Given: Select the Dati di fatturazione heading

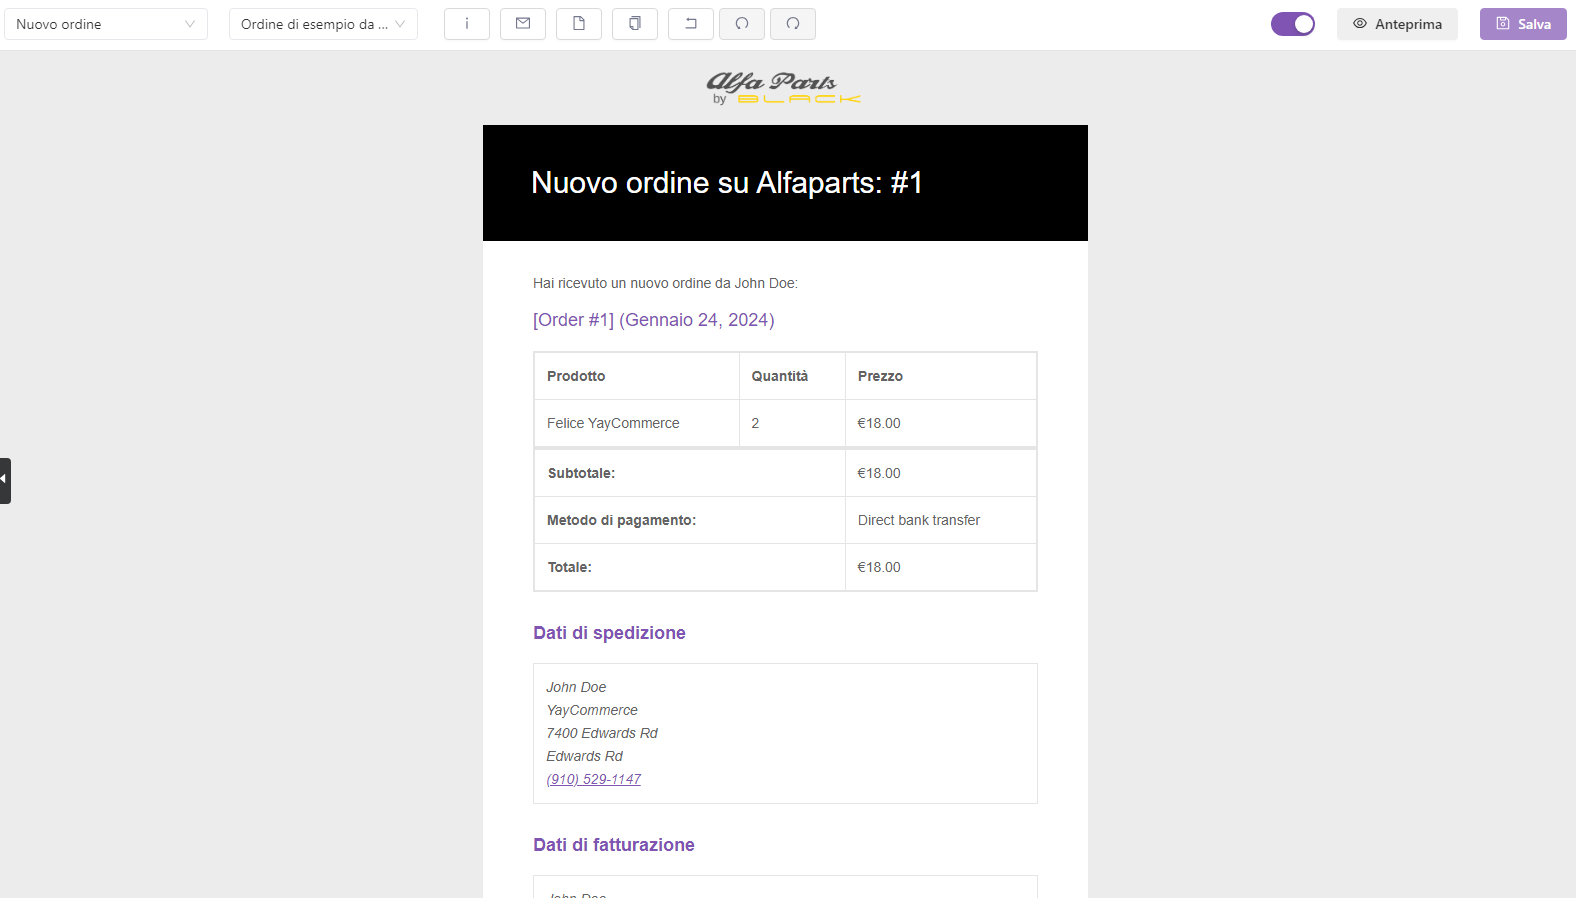Looking at the screenshot, I should (x=613, y=845).
